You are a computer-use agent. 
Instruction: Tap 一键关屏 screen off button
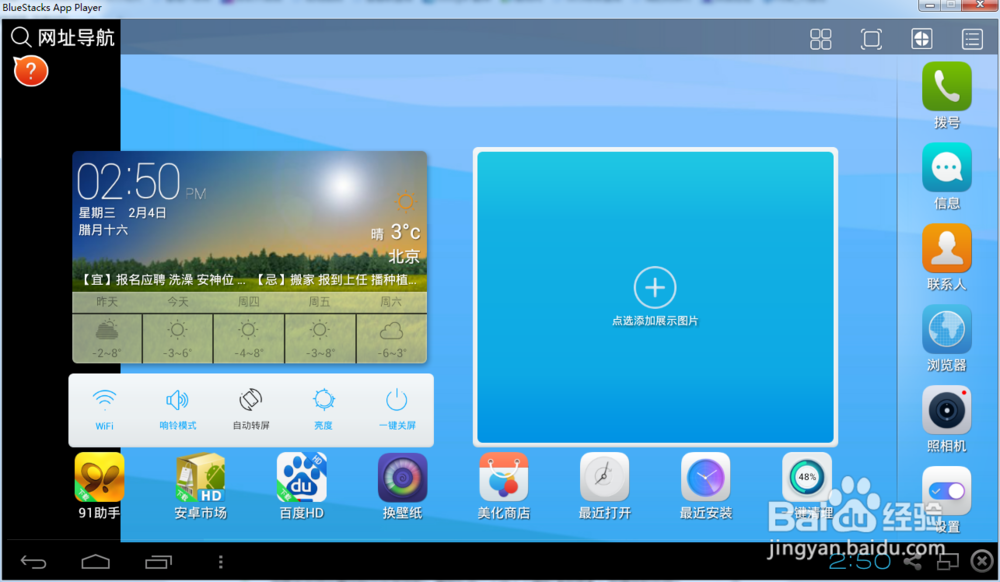(x=397, y=410)
